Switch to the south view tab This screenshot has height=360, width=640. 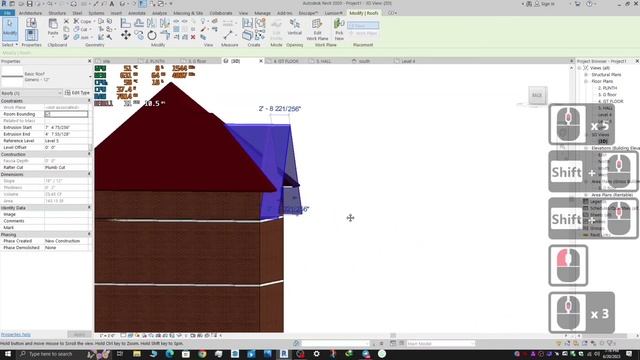point(364,61)
